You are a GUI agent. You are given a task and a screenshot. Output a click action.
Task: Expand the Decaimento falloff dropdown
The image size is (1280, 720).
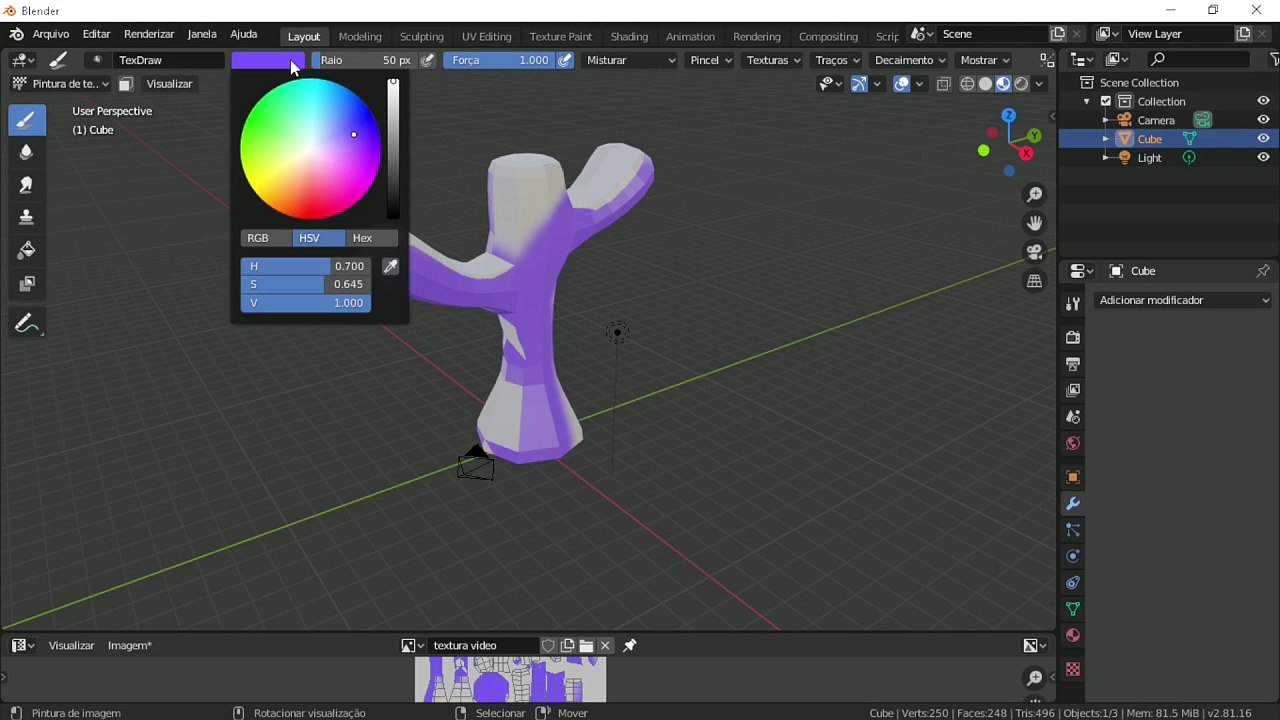point(910,60)
